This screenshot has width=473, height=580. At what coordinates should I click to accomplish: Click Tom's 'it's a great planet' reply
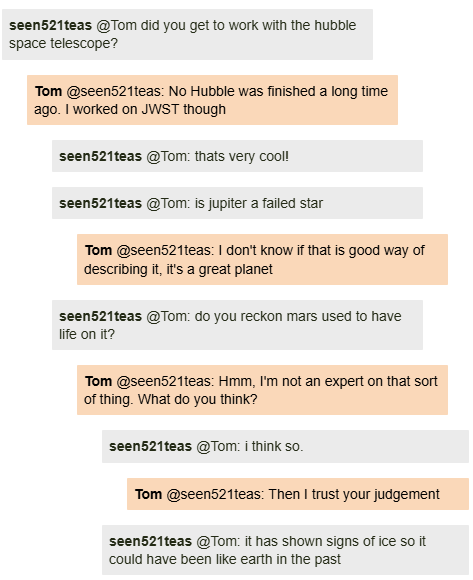click(x=262, y=259)
